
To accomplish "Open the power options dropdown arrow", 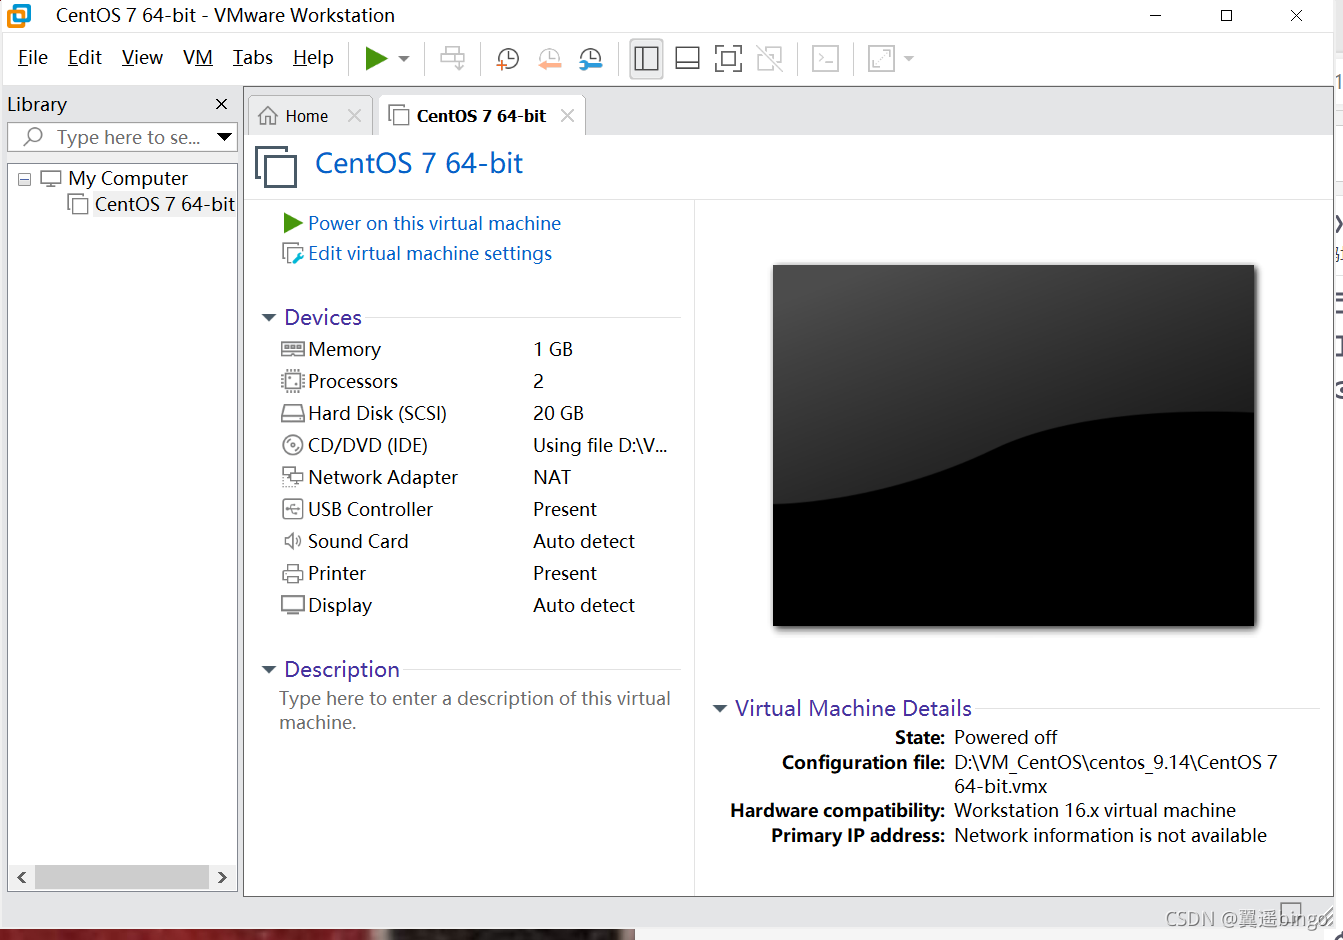I will click(404, 59).
